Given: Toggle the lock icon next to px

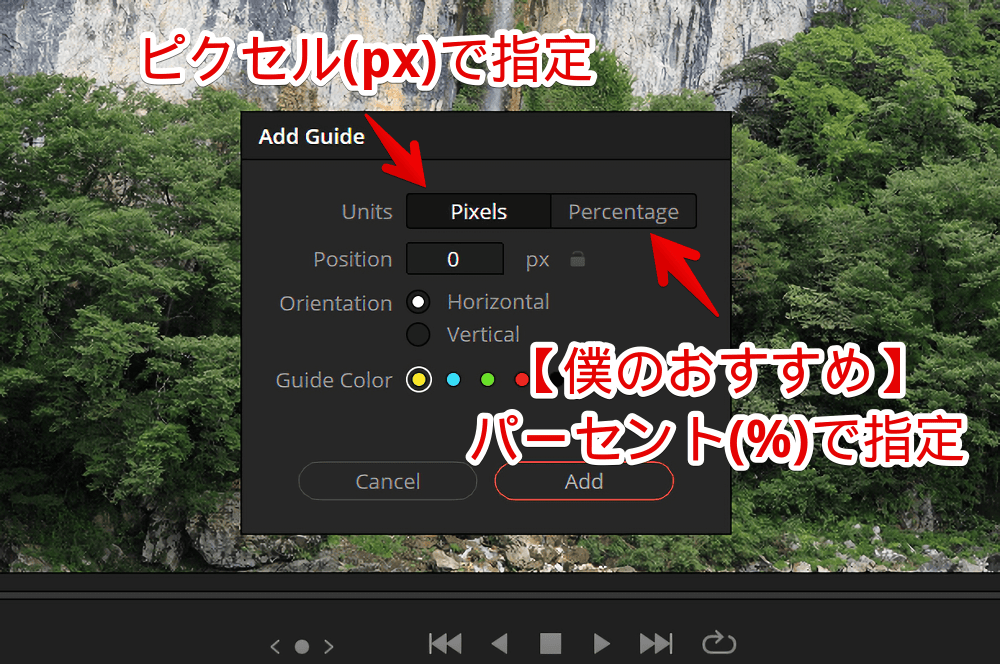Looking at the screenshot, I should click(577, 259).
